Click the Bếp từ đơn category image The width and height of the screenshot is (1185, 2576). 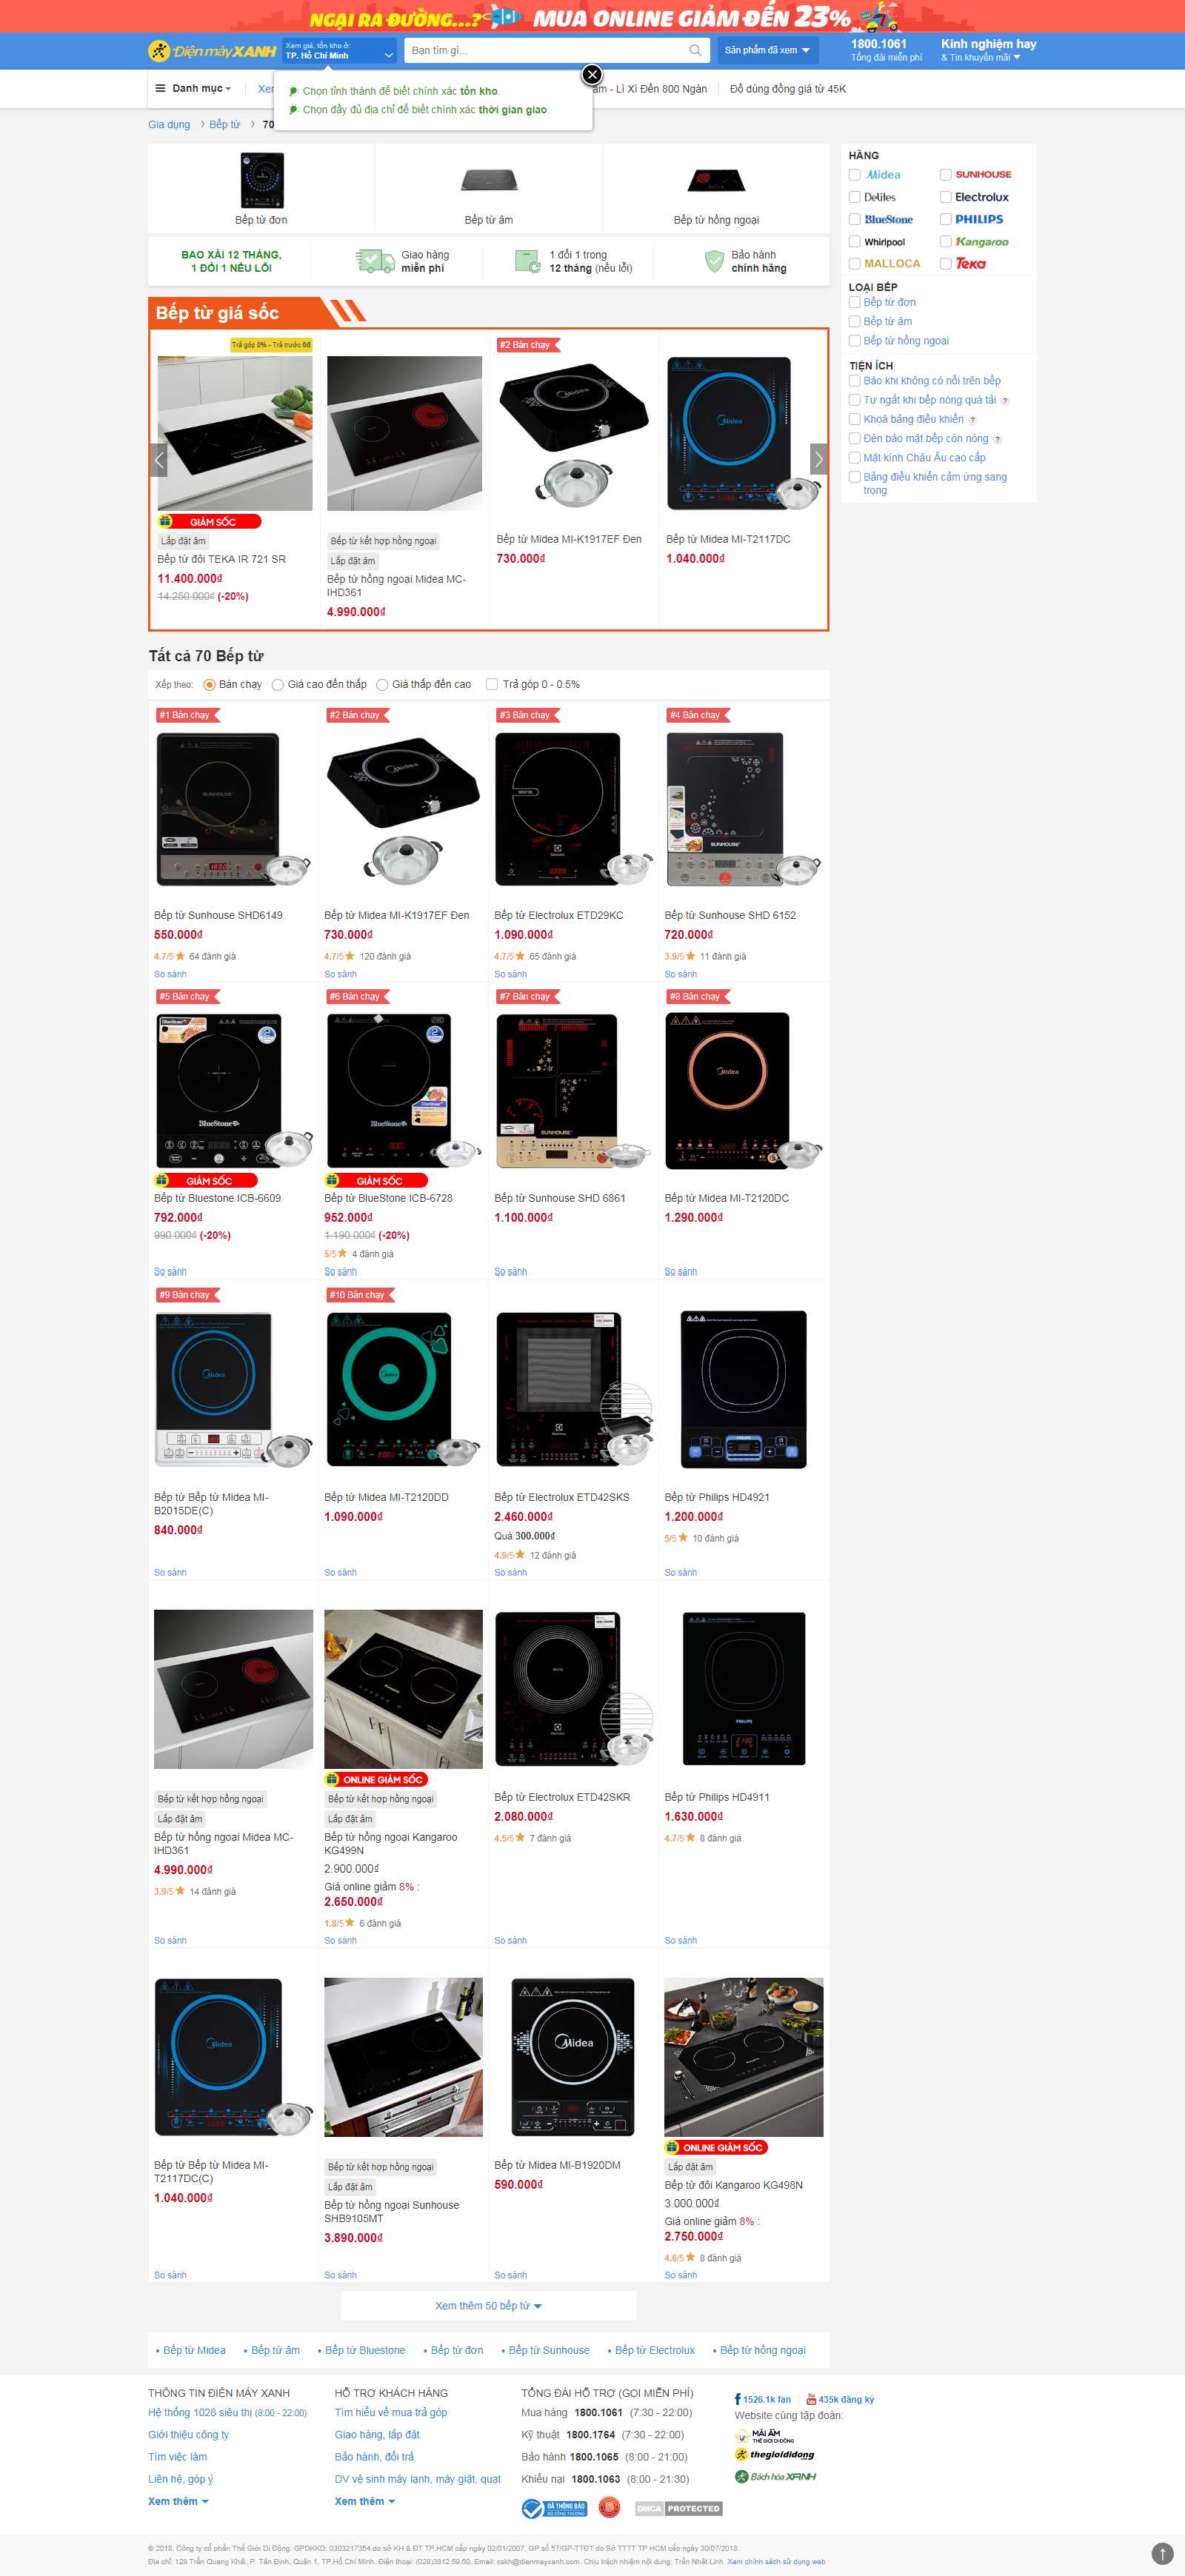pos(262,180)
